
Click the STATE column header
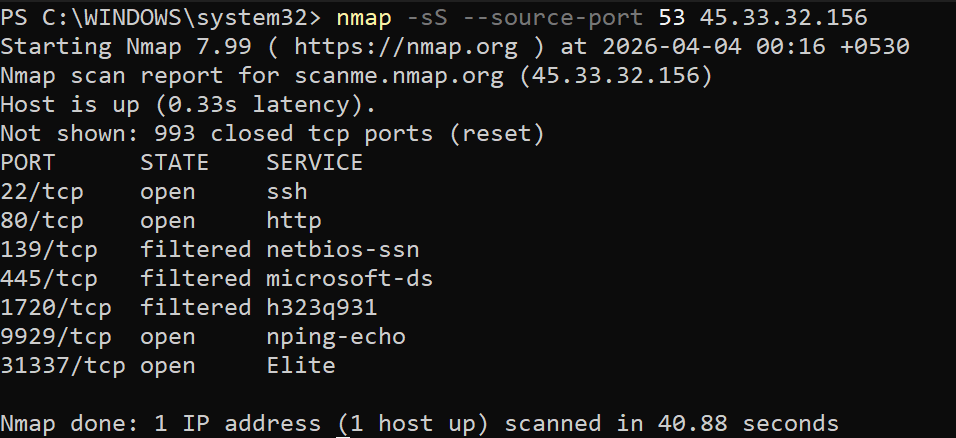(x=175, y=162)
